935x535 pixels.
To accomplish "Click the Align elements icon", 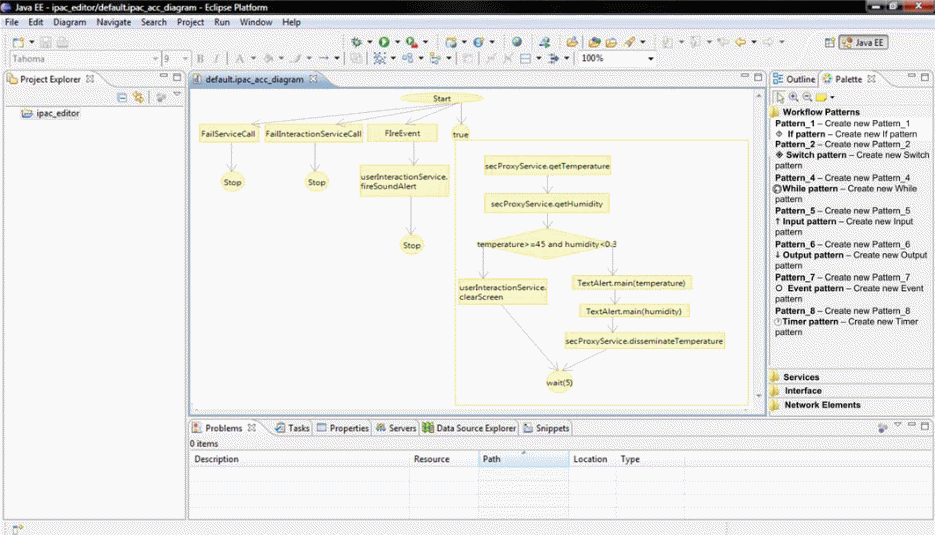I will click(x=435, y=58).
